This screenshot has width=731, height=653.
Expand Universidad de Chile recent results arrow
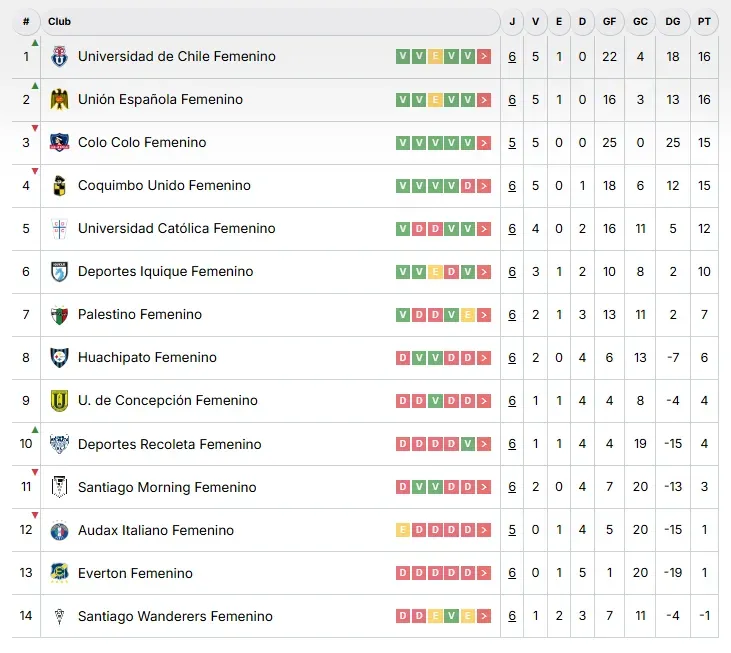click(x=484, y=57)
